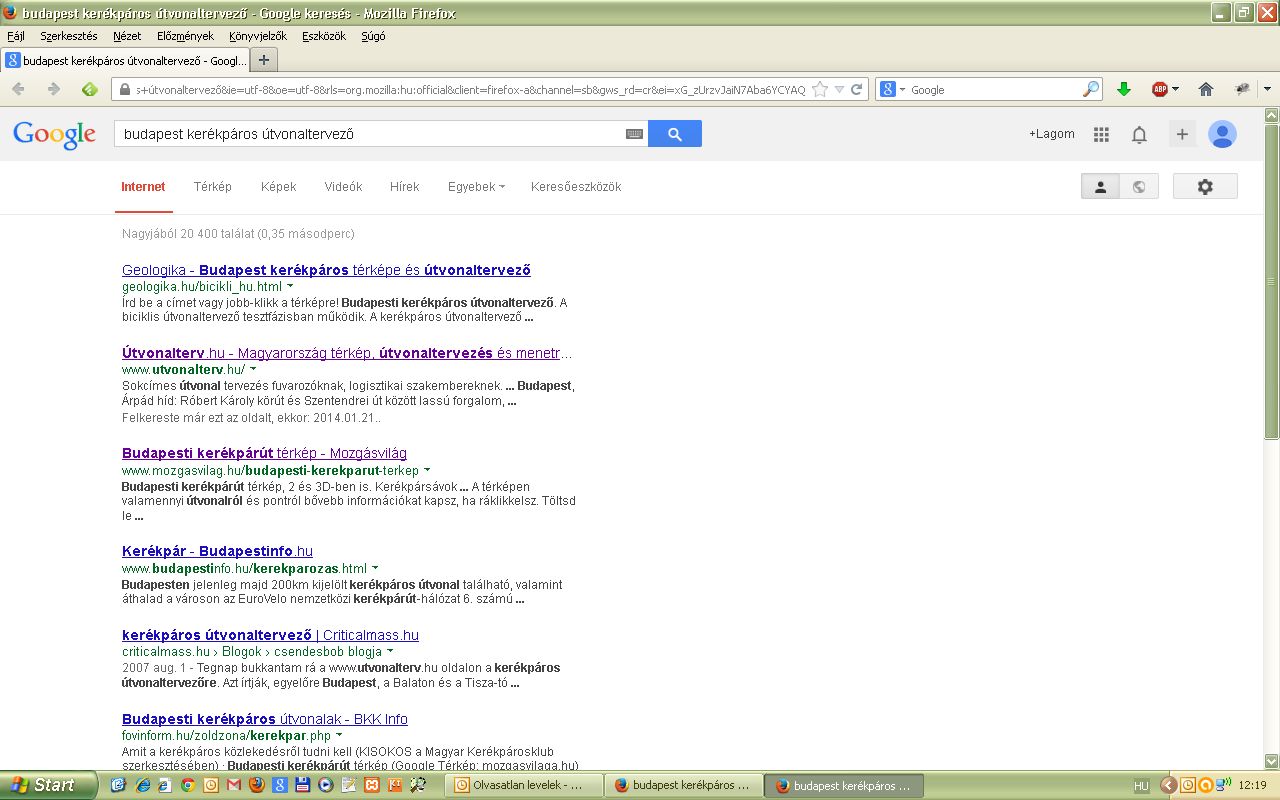Open the Előzmények menu
Screen dimensions: 1280x800
[185, 36]
